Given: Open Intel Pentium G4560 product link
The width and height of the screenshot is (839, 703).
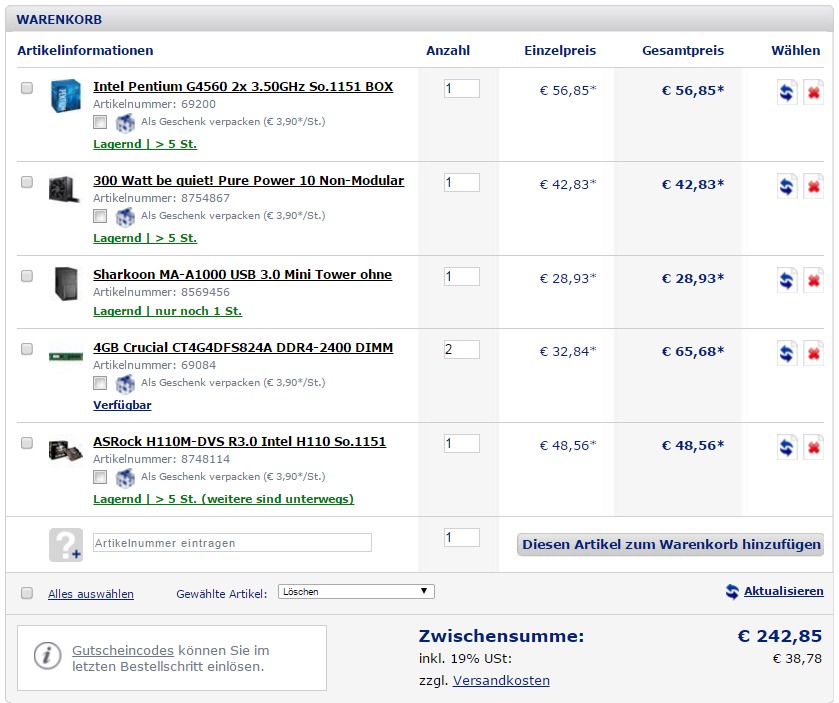Looking at the screenshot, I should point(243,87).
